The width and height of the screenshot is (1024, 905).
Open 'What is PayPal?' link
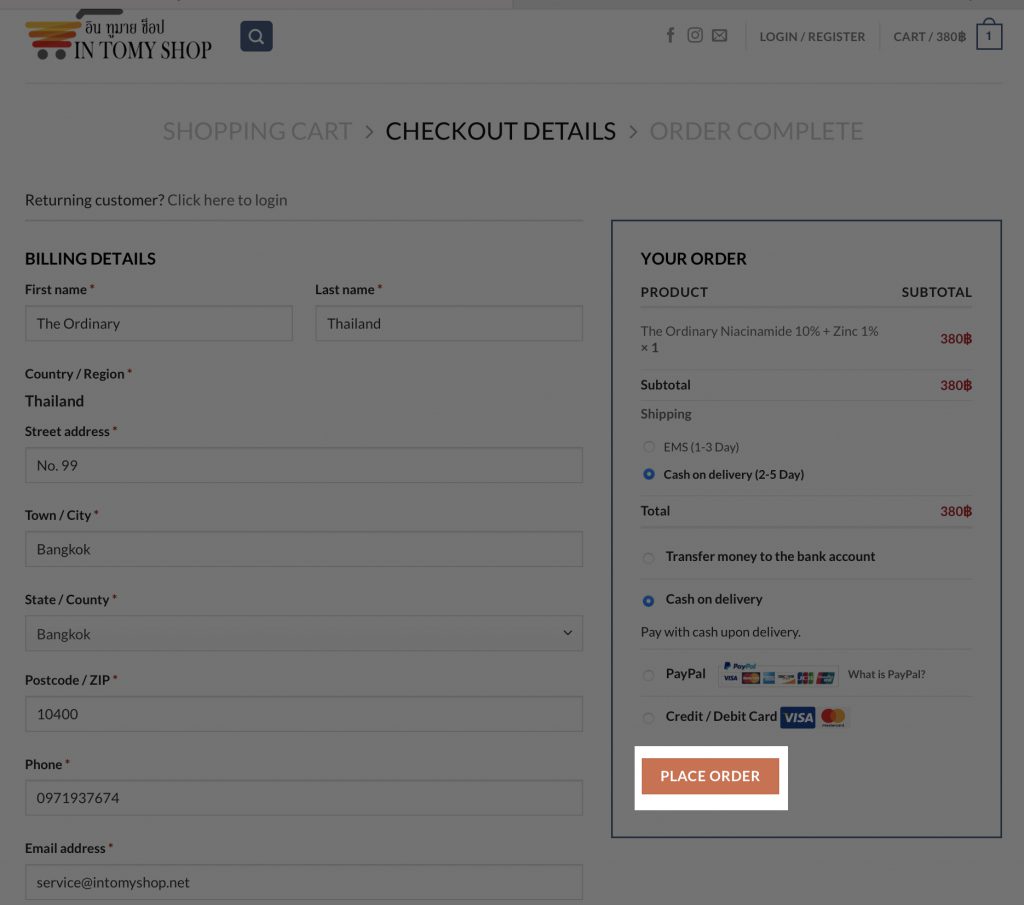pos(886,674)
